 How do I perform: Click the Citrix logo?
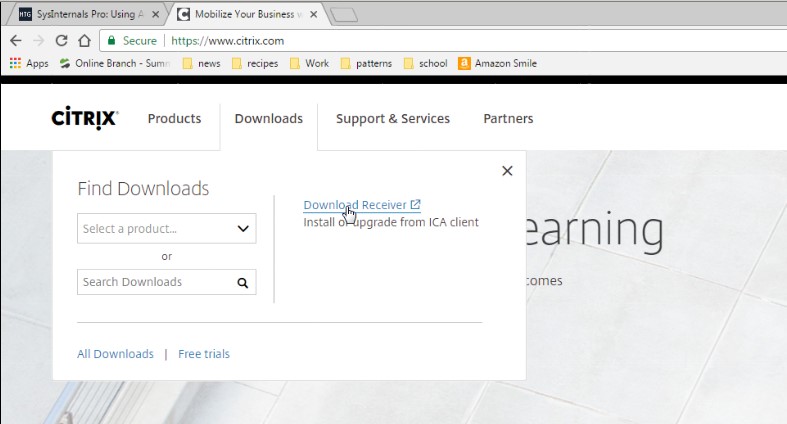tap(85, 118)
